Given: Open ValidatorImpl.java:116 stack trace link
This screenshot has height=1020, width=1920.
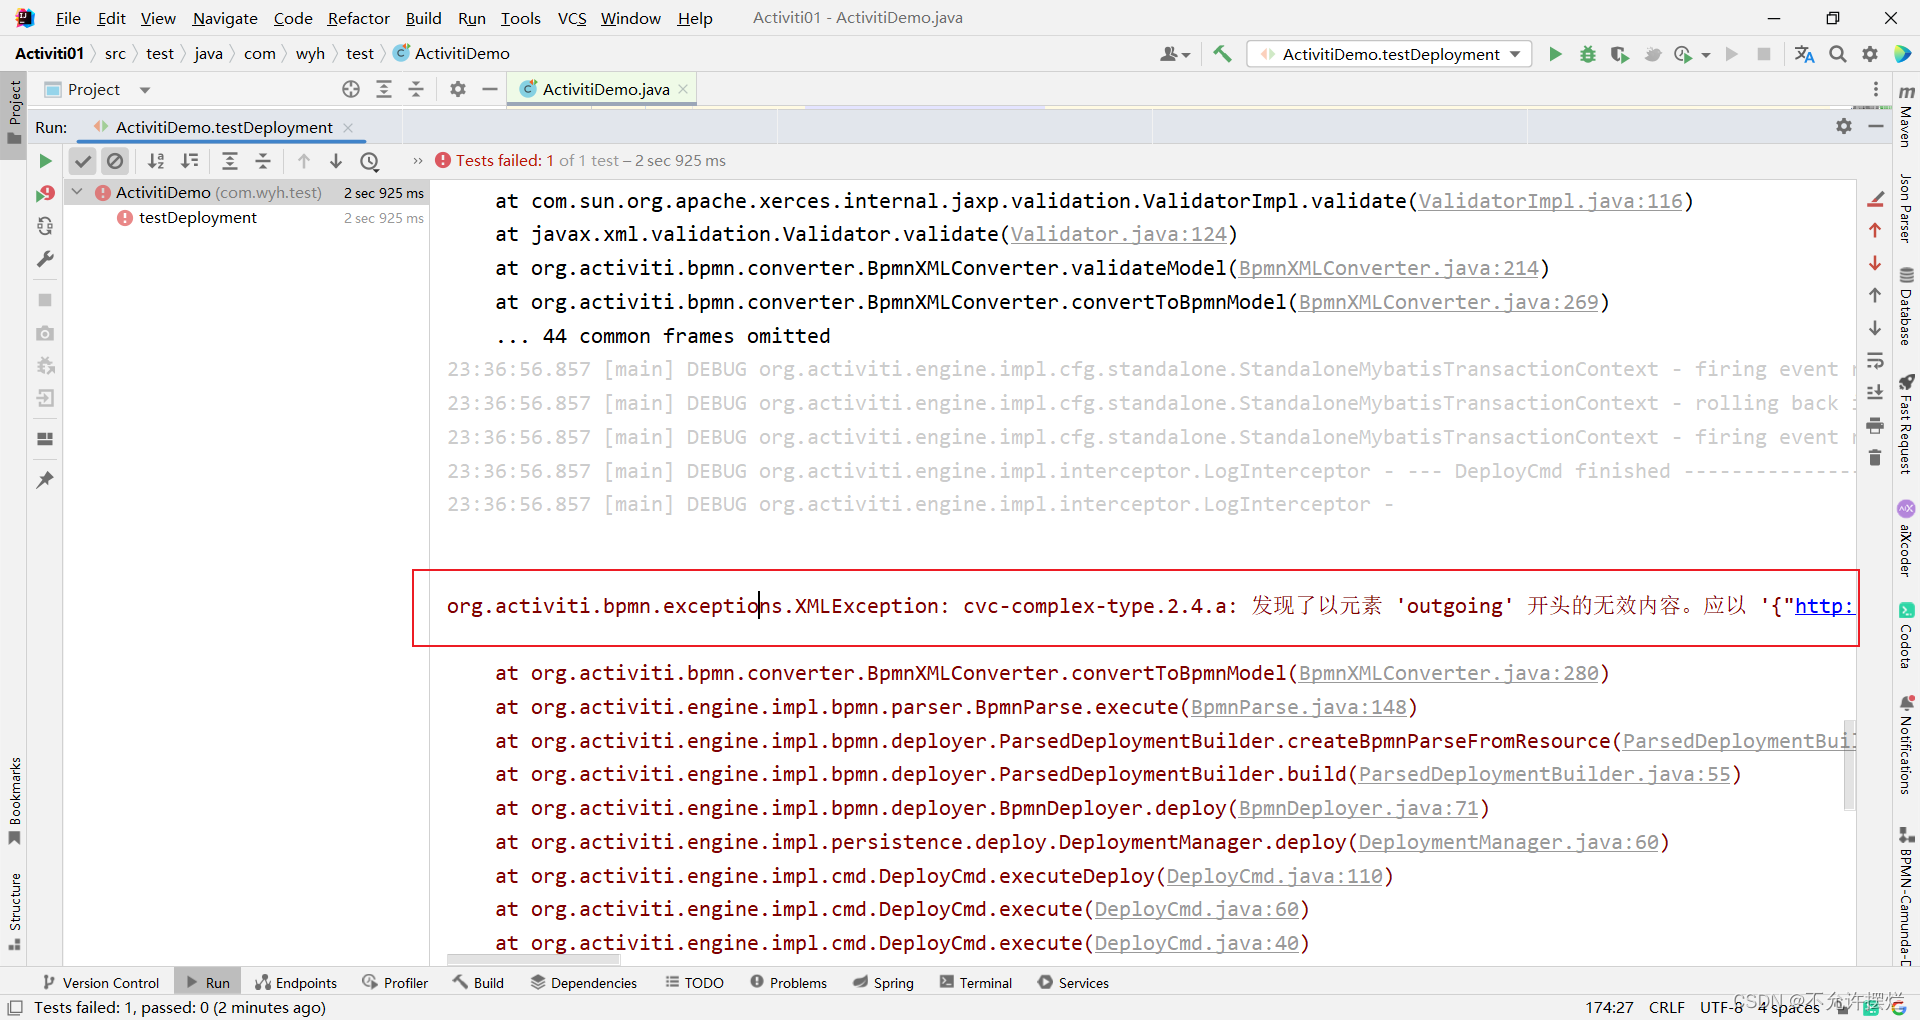Looking at the screenshot, I should coord(1550,201).
